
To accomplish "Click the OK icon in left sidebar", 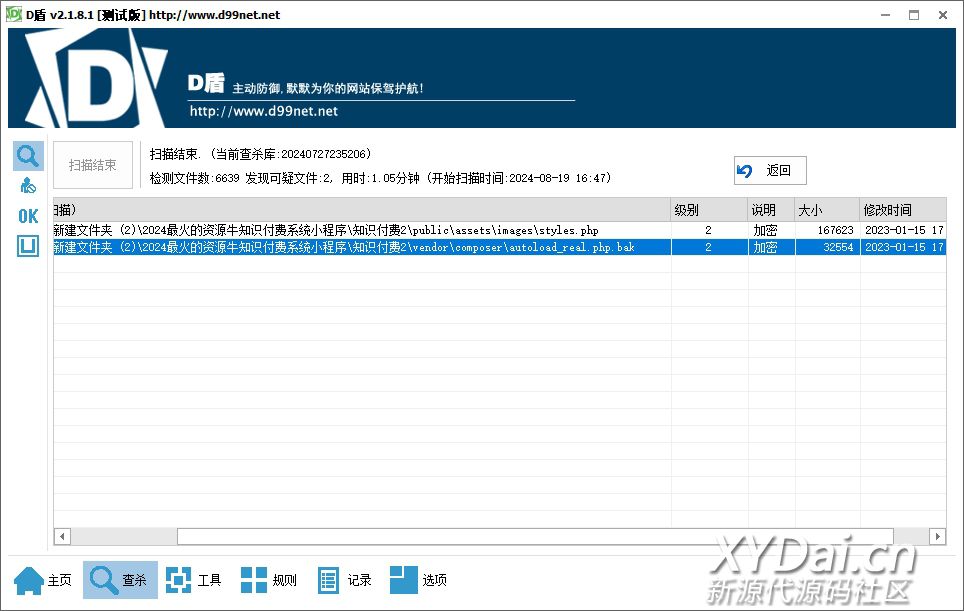I will click(x=28, y=216).
